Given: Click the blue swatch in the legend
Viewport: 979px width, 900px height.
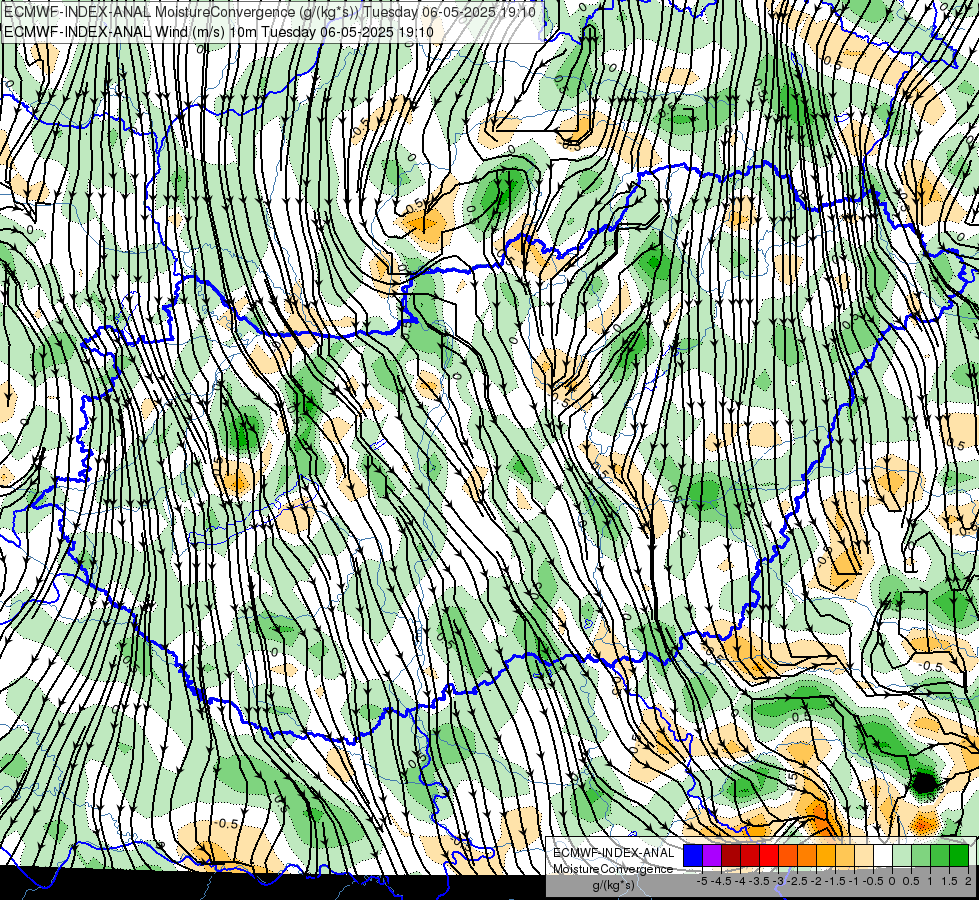Looking at the screenshot, I should pyautogui.click(x=693, y=855).
